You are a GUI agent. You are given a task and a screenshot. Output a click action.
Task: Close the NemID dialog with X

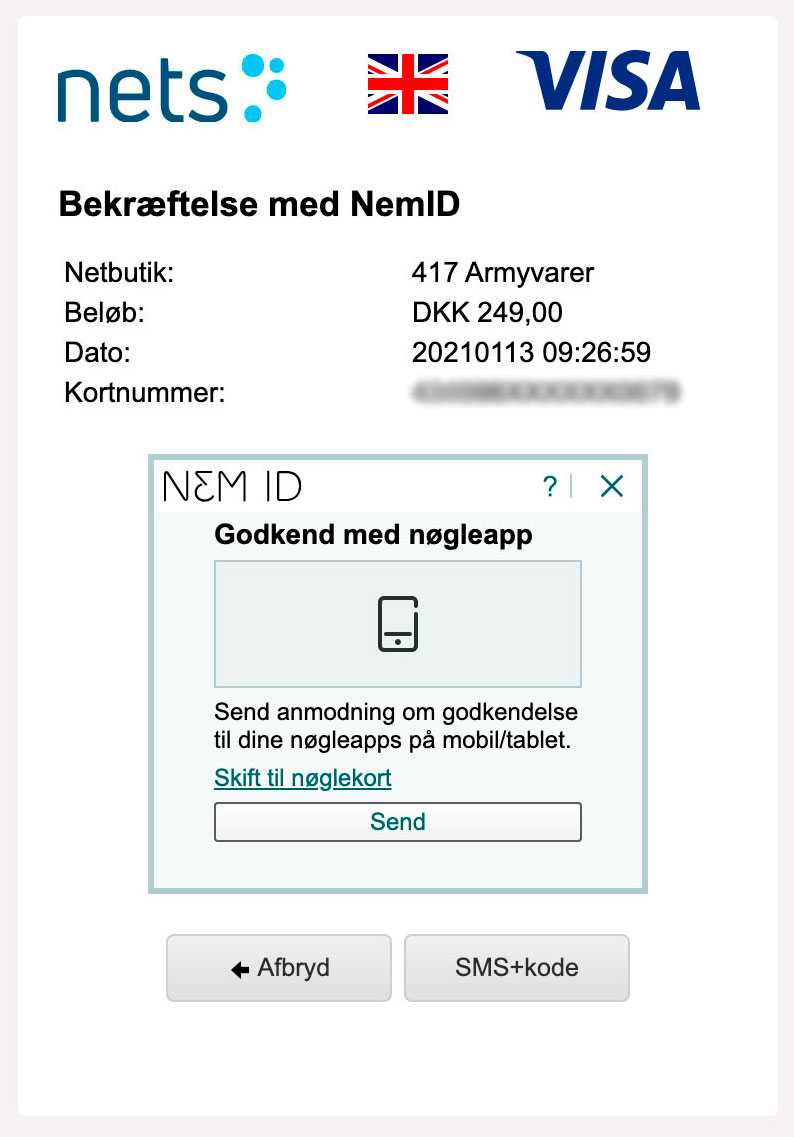click(x=612, y=486)
